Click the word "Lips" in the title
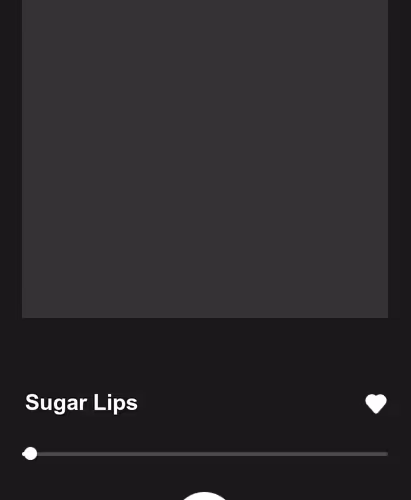The width and height of the screenshot is (411, 500). [115, 404]
